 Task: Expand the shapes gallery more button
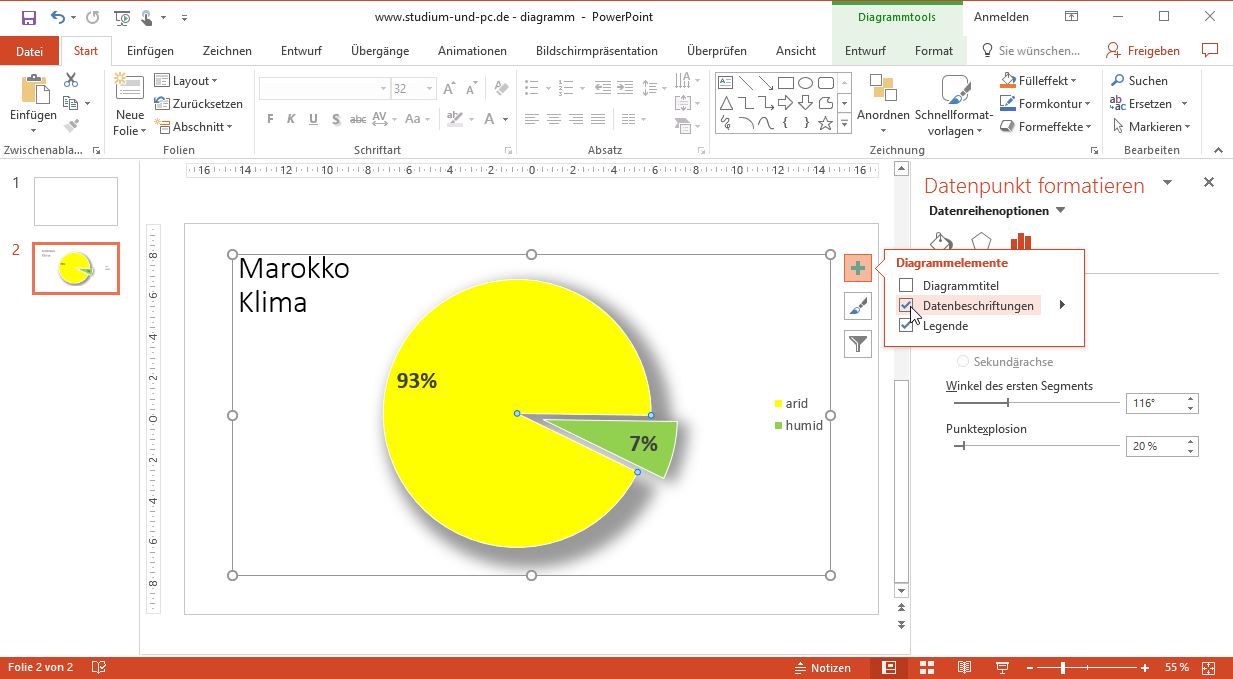(844, 124)
